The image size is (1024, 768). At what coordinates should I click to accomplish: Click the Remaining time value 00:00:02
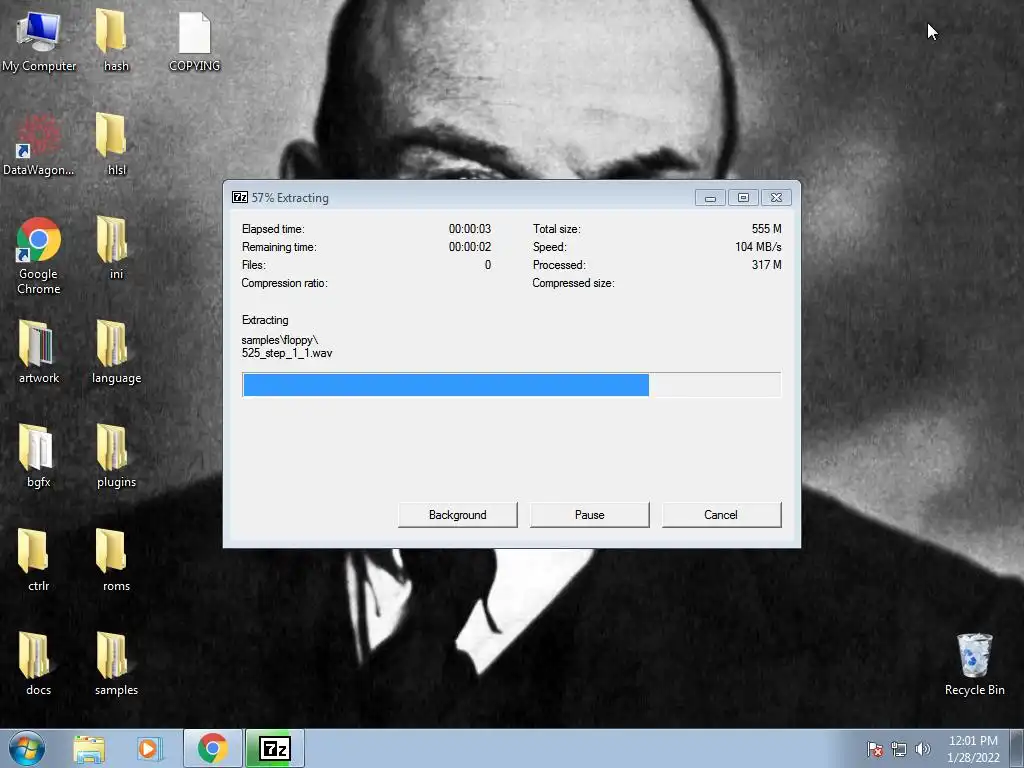[470, 247]
